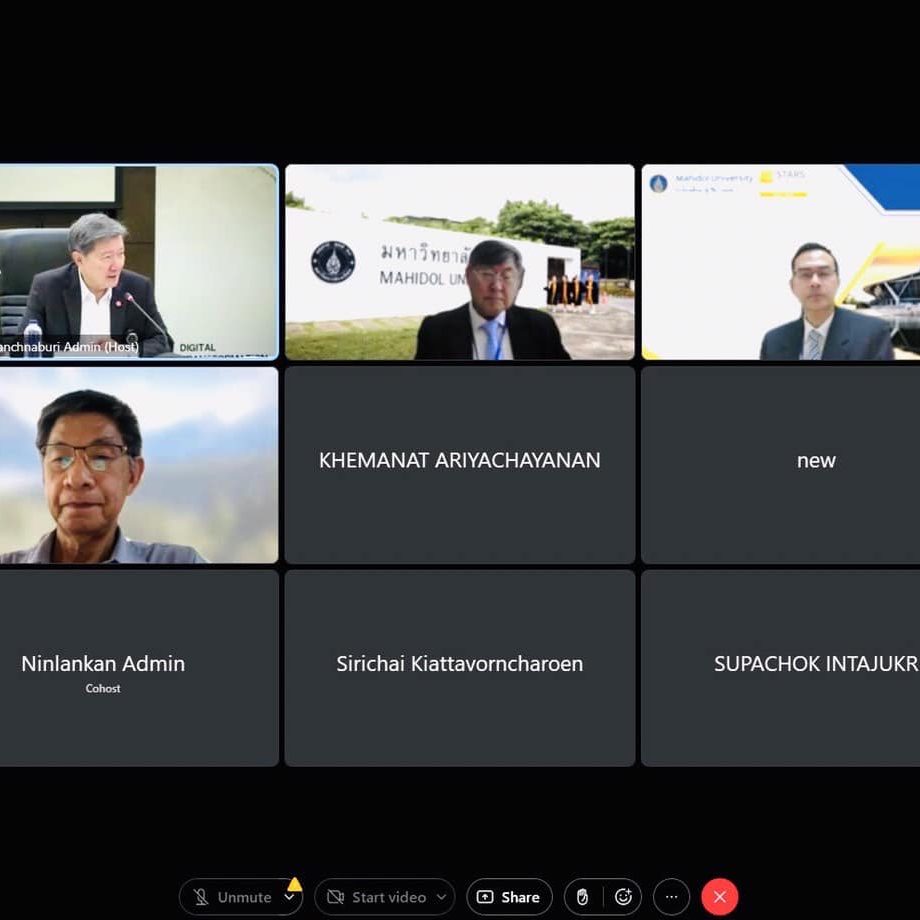
Task: Select the Ninlankan Admin cohost tile
Action: (138, 667)
